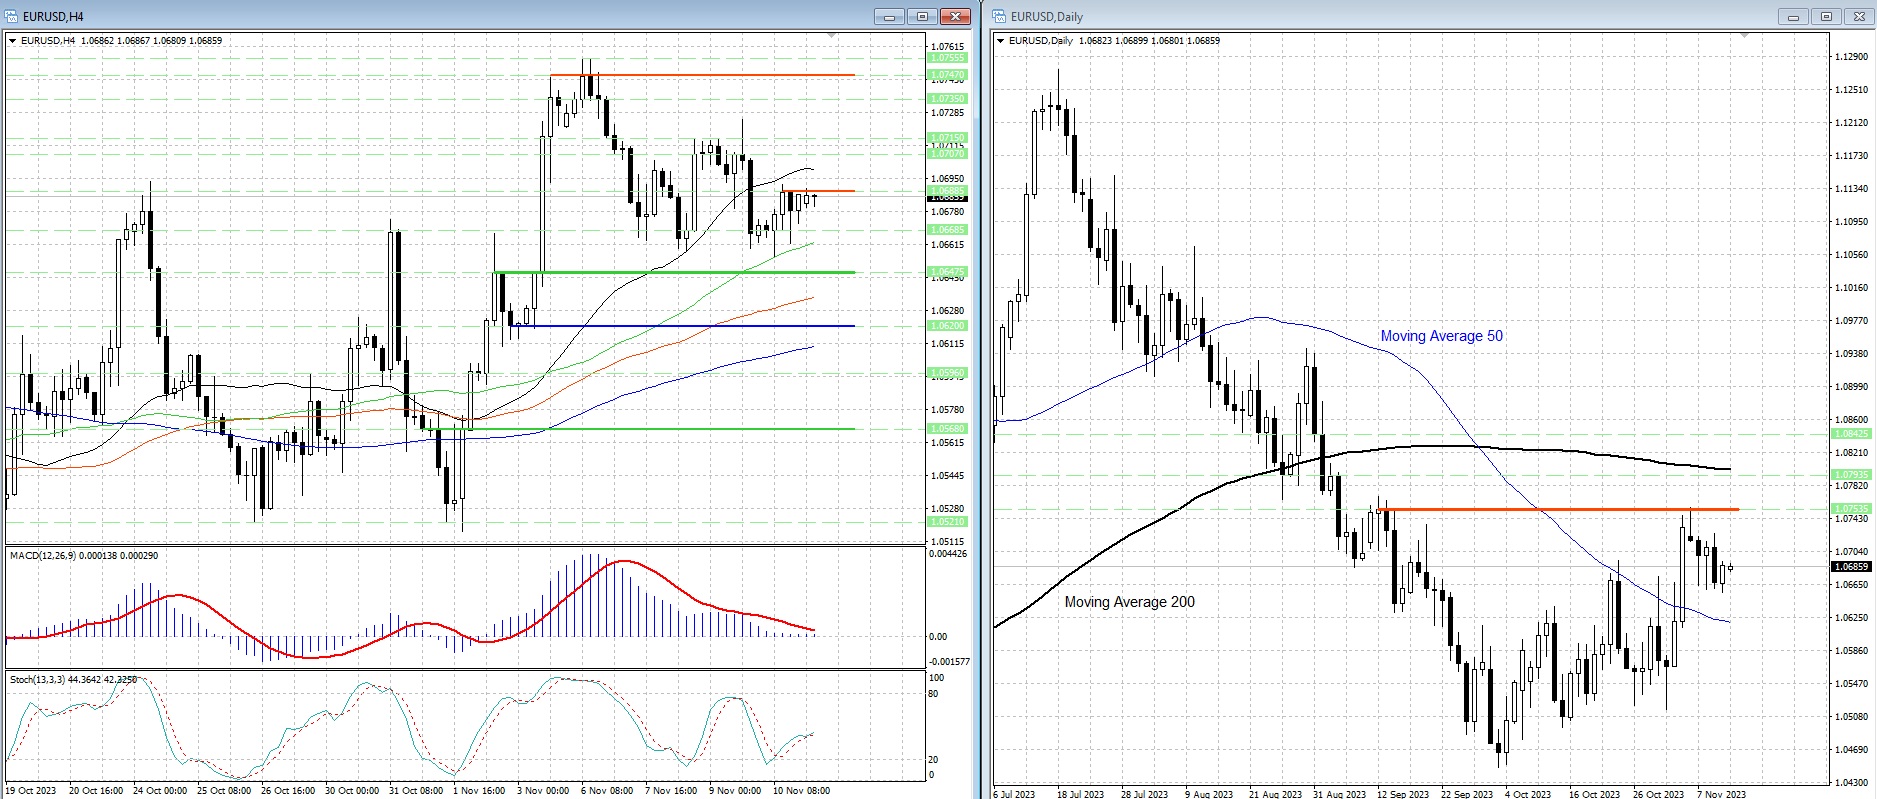The width and height of the screenshot is (1877, 799).
Task: Click the 1.07535 orange line price label
Action: [x=1850, y=509]
